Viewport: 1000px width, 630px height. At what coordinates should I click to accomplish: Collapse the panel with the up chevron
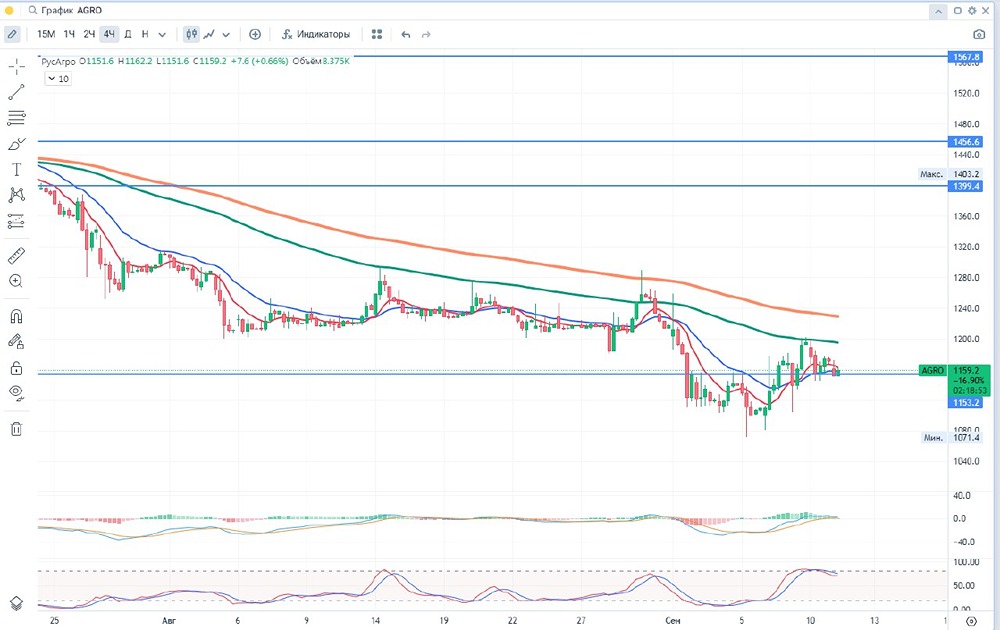[938, 11]
